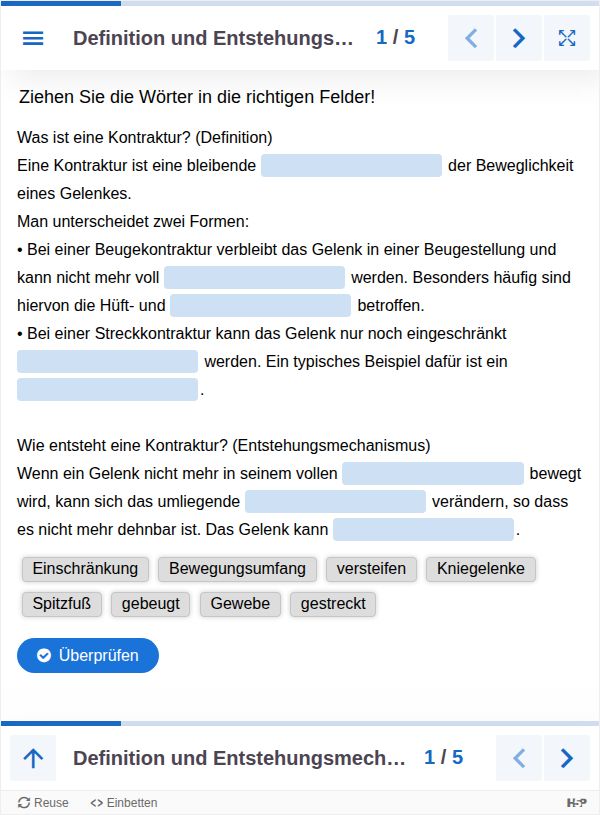Click the blank field after 'Hüft- und'
600x815 pixels.
click(x=260, y=306)
